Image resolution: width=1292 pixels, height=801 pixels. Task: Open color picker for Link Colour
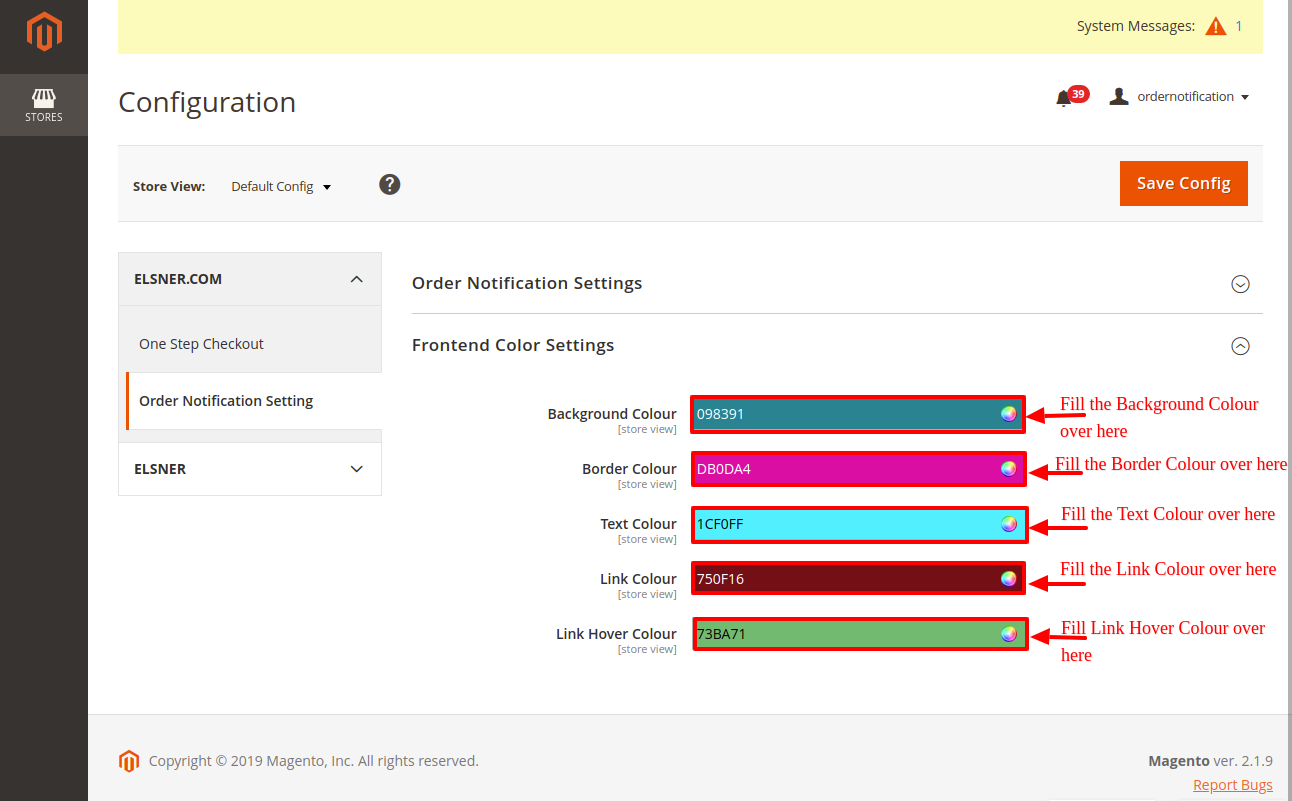[1008, 579]
